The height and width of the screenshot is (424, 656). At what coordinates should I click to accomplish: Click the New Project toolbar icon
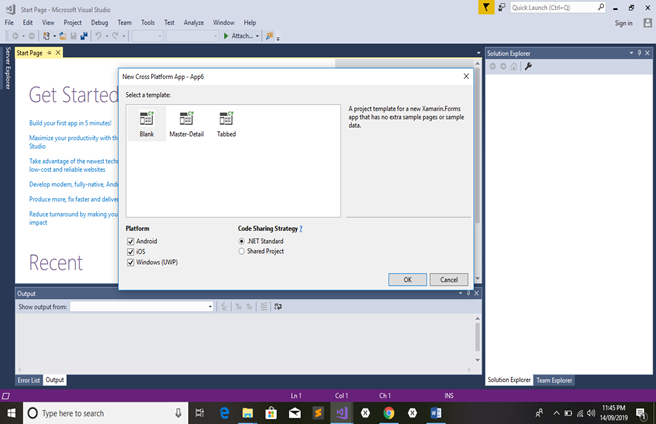pyautogui.click(x=46, y=36)
